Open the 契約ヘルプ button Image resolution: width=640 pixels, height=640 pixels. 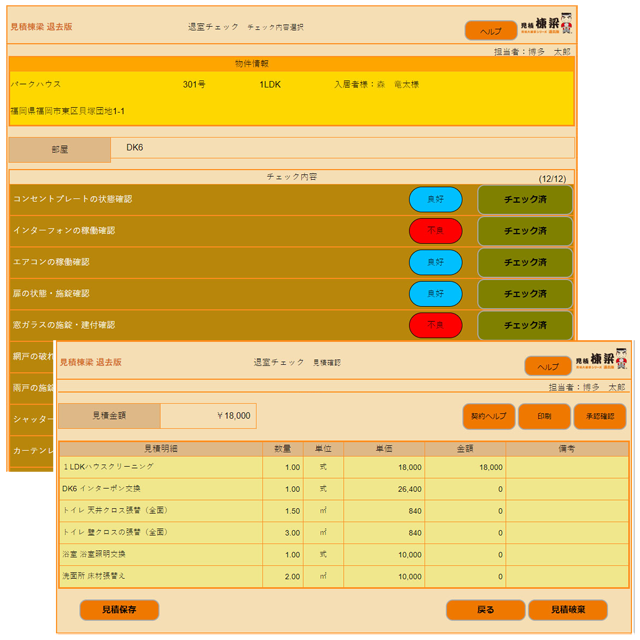(x=488, y=416)
